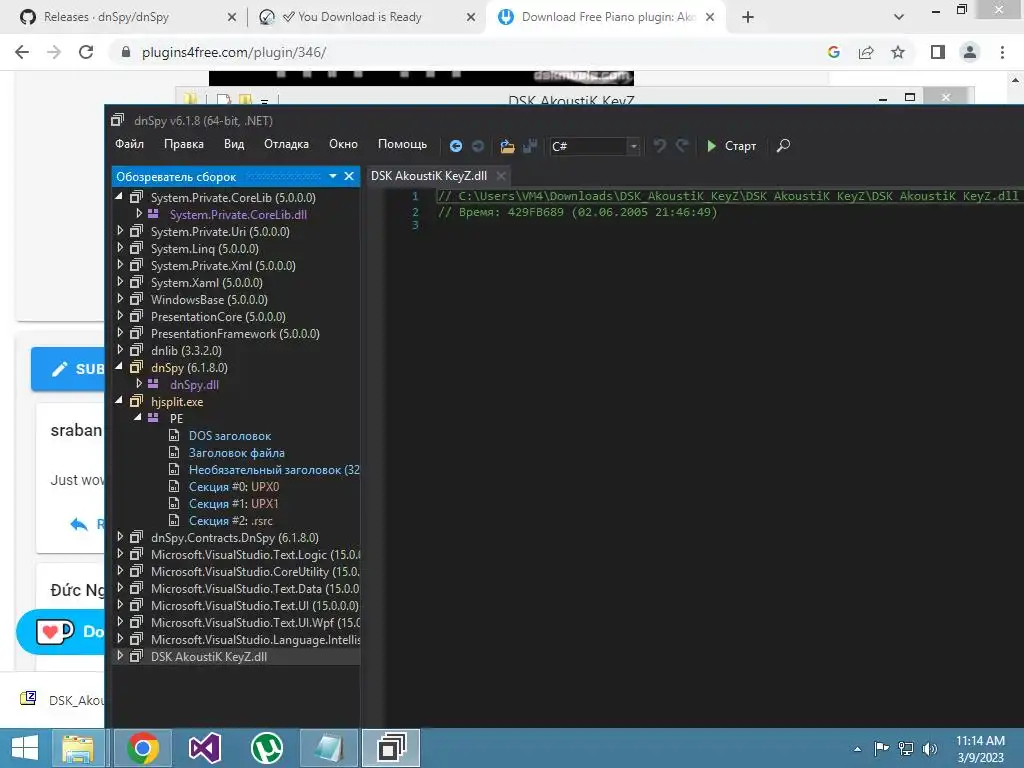Open File Explorer from the taskbar
Screen dimensions: 1024x768
click(x=78, y=748)
